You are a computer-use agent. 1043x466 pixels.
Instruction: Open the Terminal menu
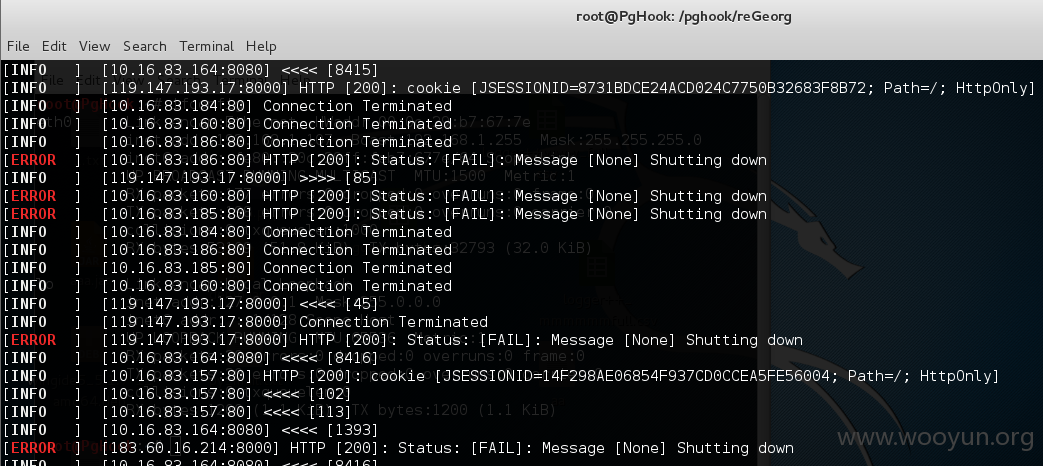coord(206,46)
